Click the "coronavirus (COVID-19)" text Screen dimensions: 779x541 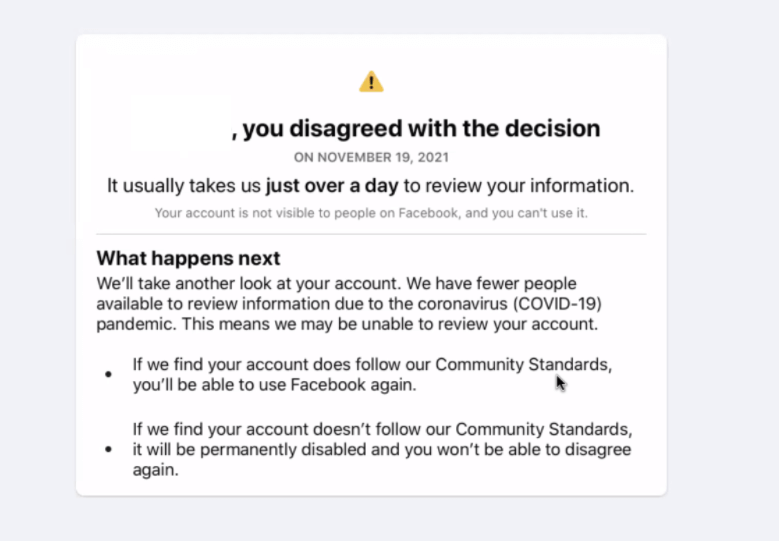[x=510, y=304]
